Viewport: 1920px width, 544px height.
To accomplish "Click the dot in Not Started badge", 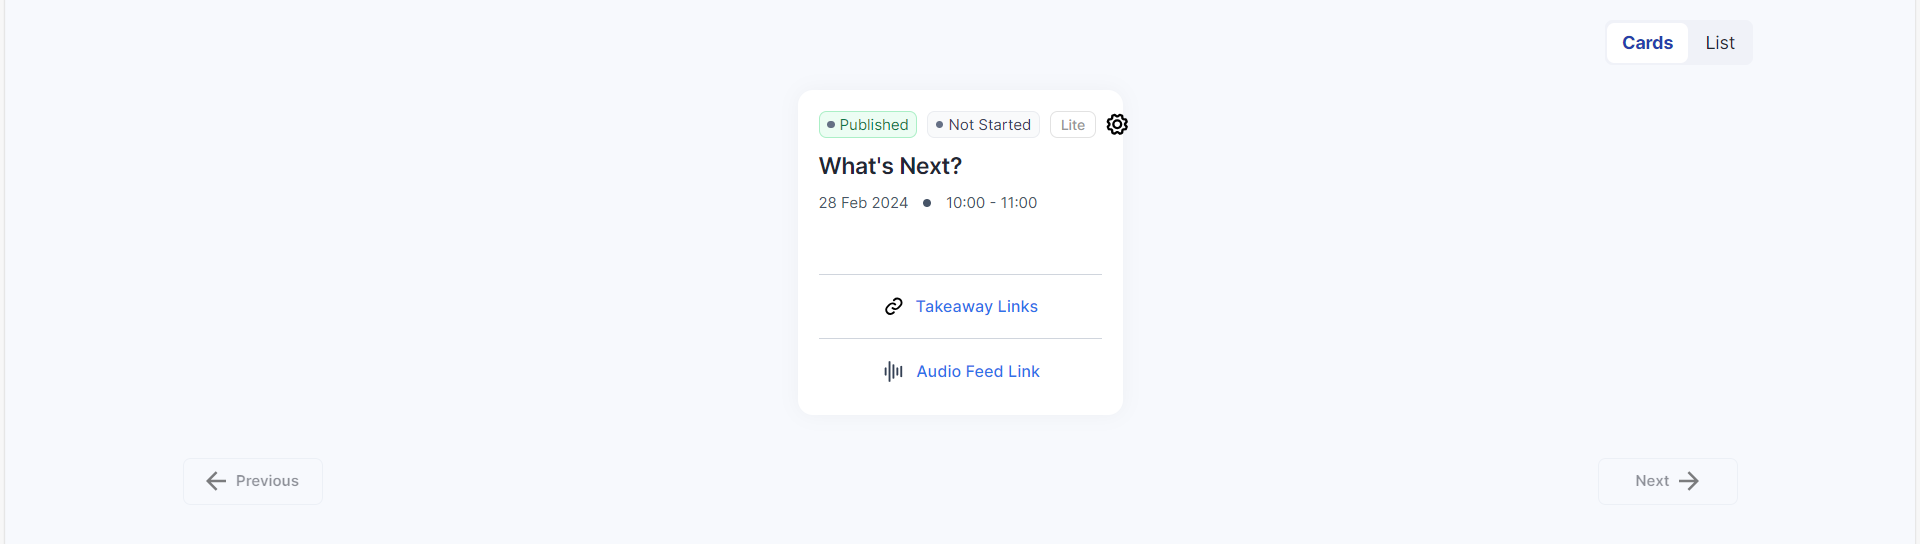I will click(939, 125).
